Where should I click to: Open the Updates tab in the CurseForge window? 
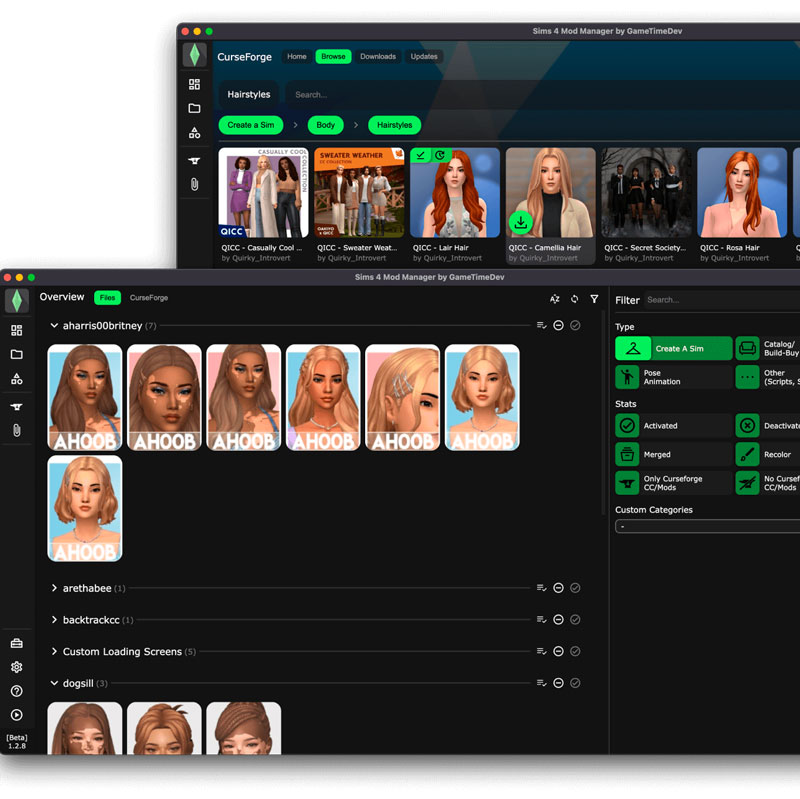424,57
